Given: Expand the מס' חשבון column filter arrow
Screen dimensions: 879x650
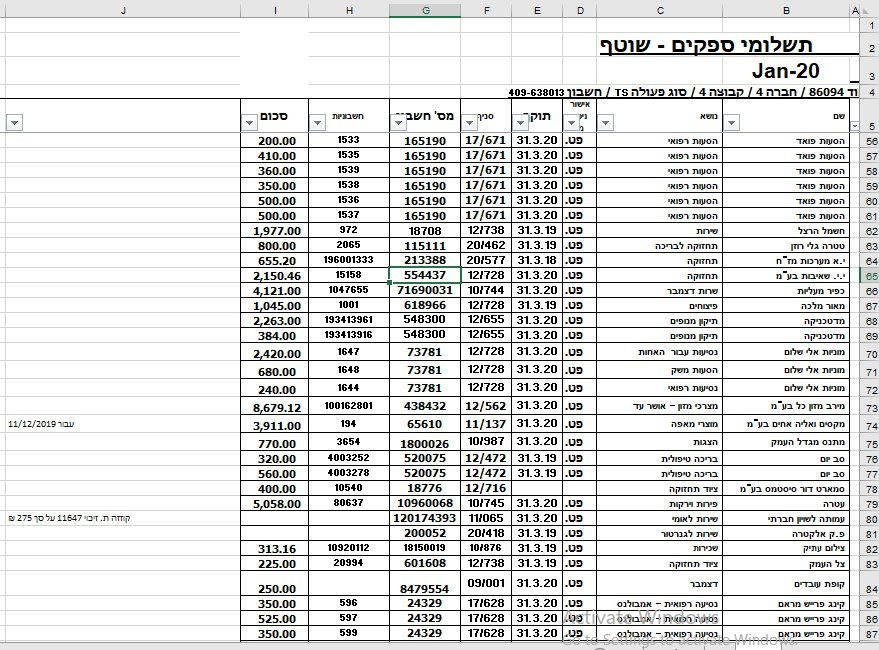Looking at the screenshot, I should 398,123.
